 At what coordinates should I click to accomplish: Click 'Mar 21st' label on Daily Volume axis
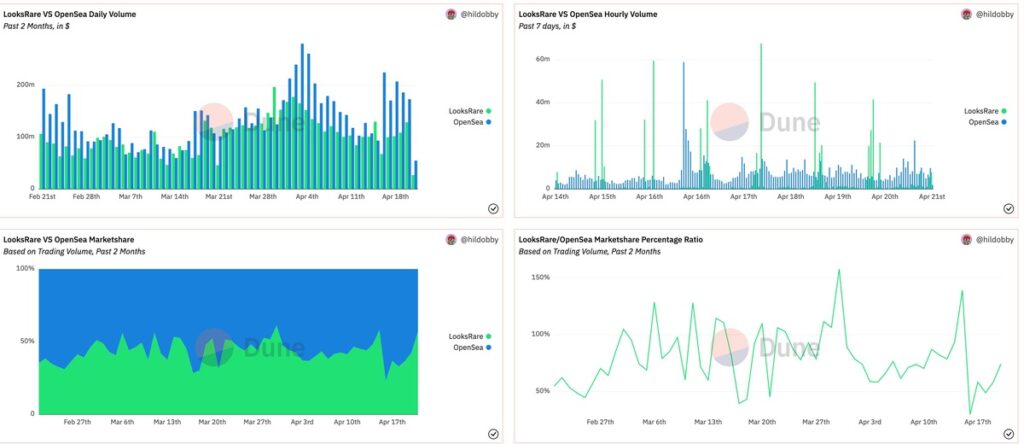click(x=219, y=196)
